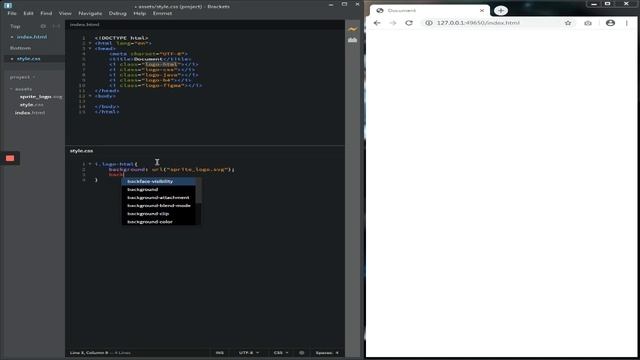The width and height of the screenshot is (640, 360).
Task: Click the split view icon in sidebar header
Action: (x=56, y=26)
